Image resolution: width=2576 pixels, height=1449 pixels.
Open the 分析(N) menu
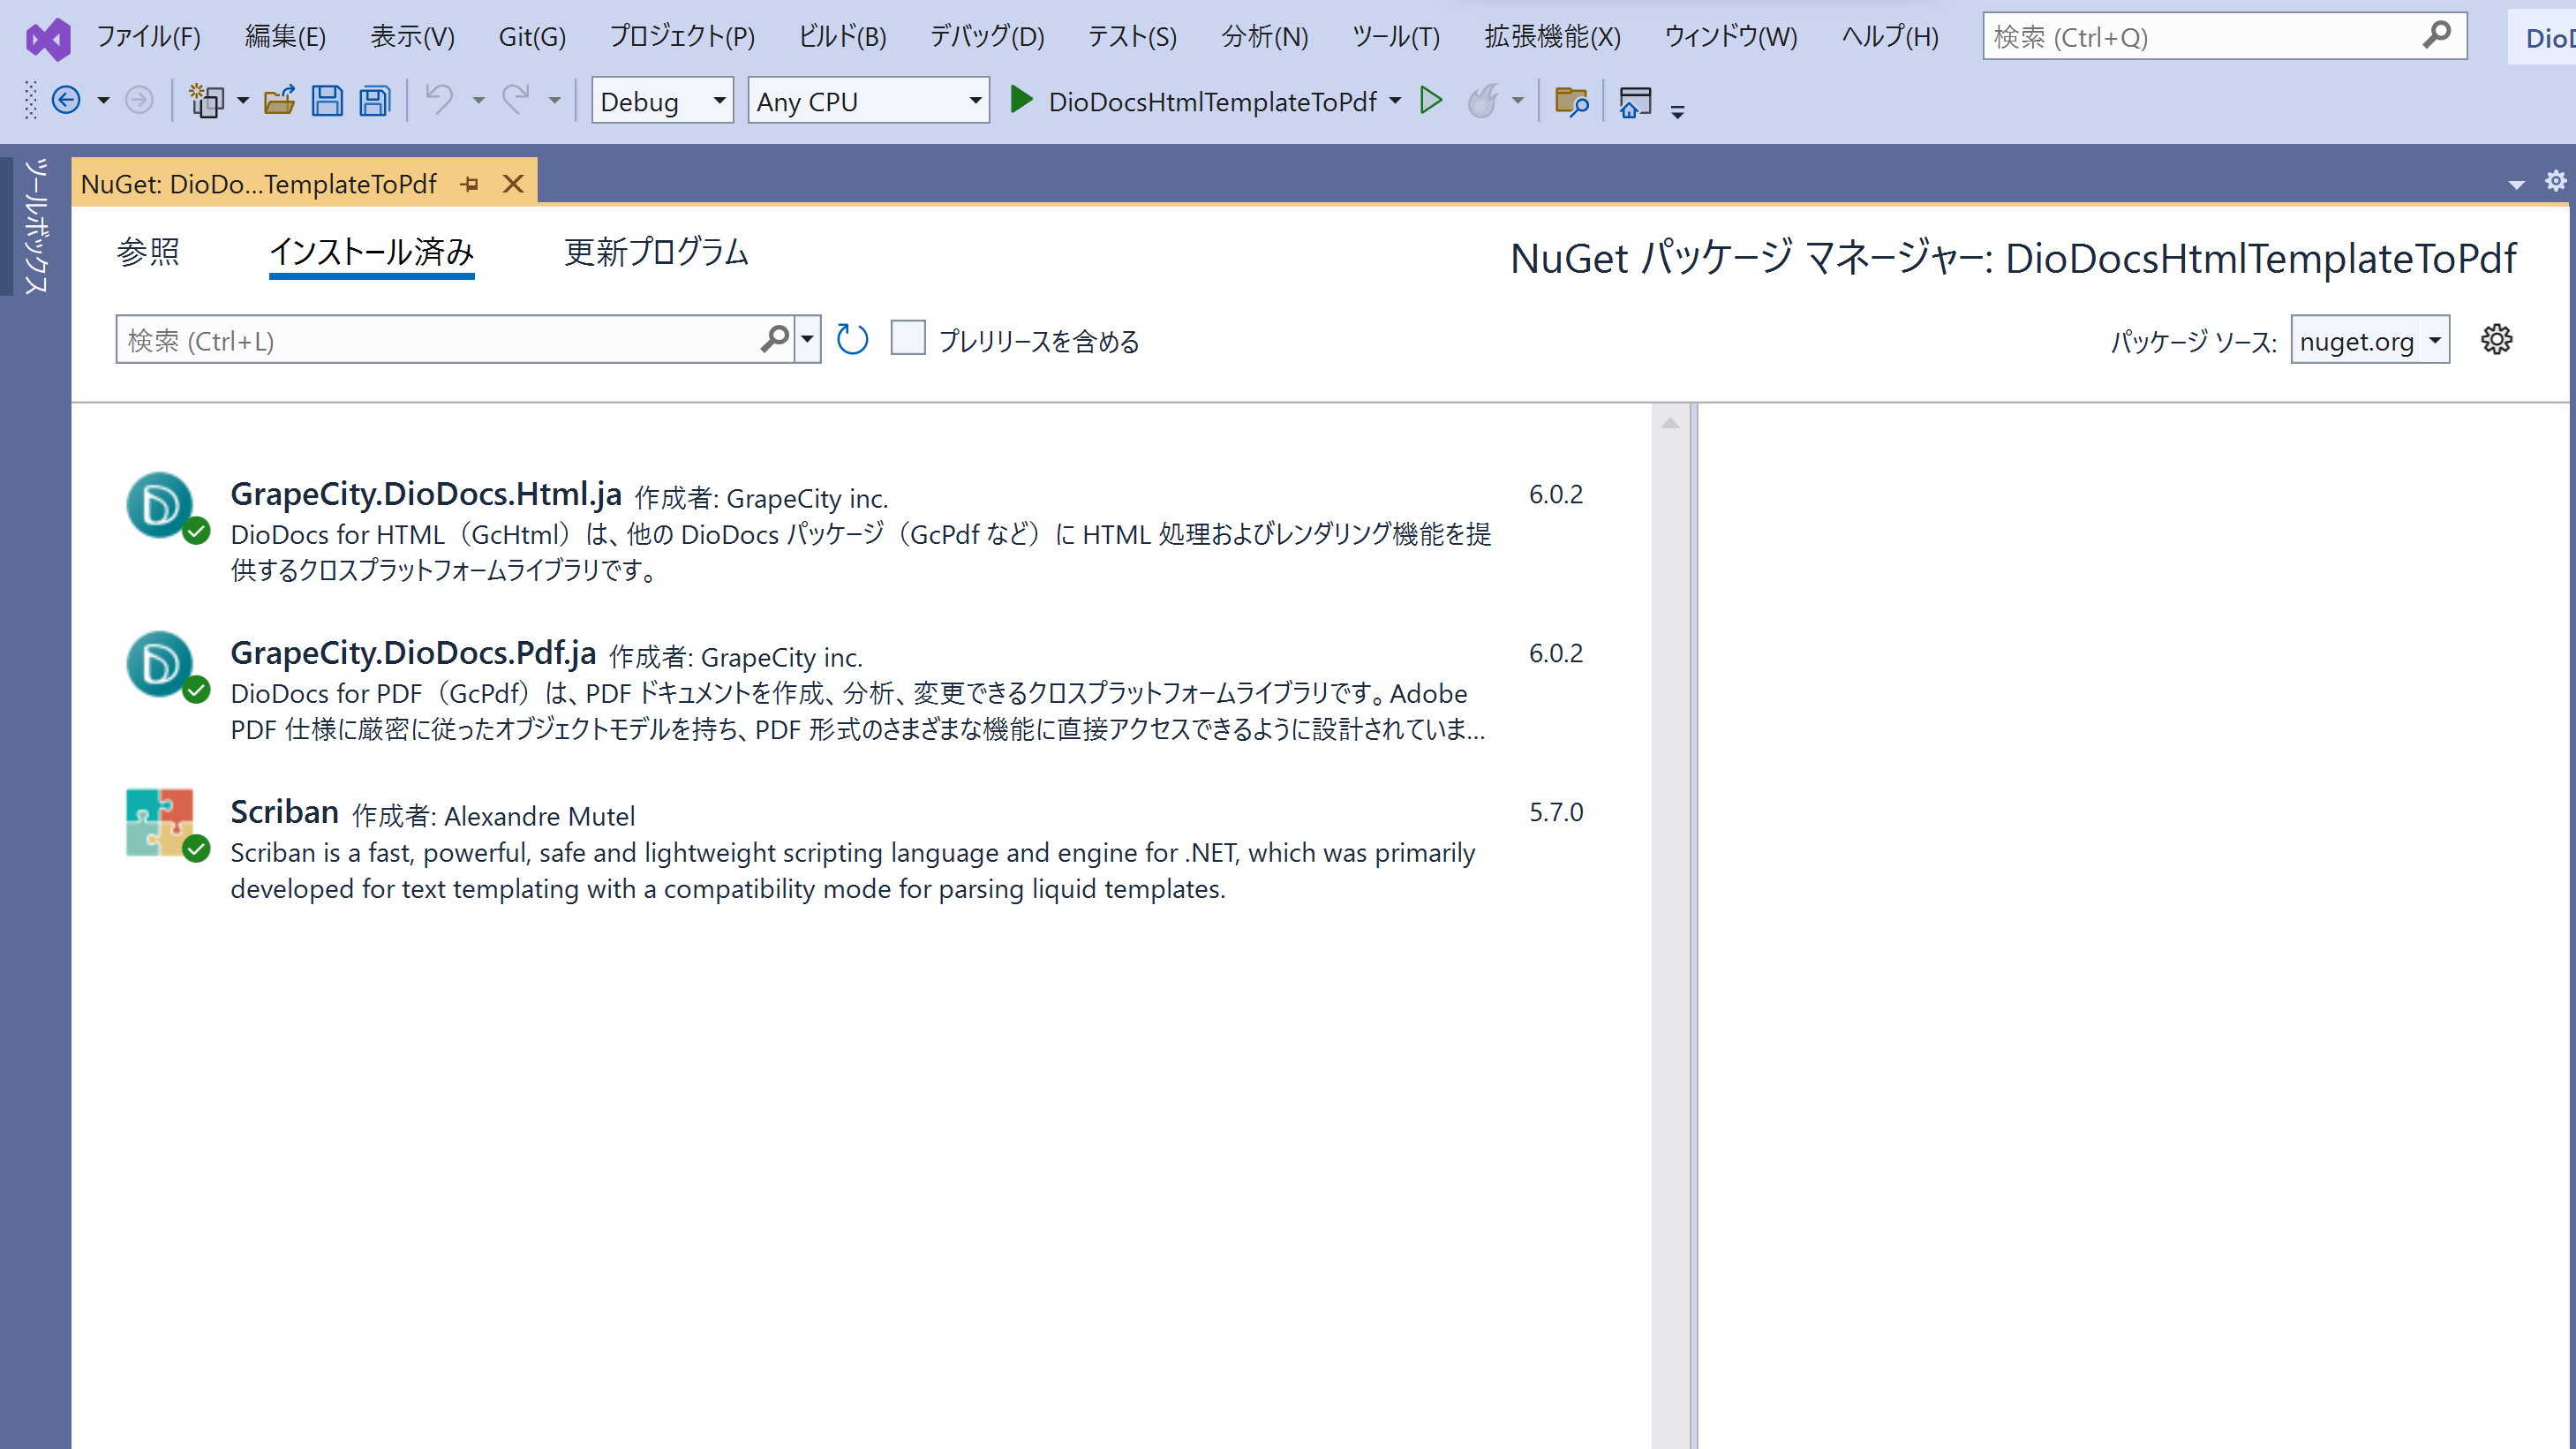pos(1264,37)
